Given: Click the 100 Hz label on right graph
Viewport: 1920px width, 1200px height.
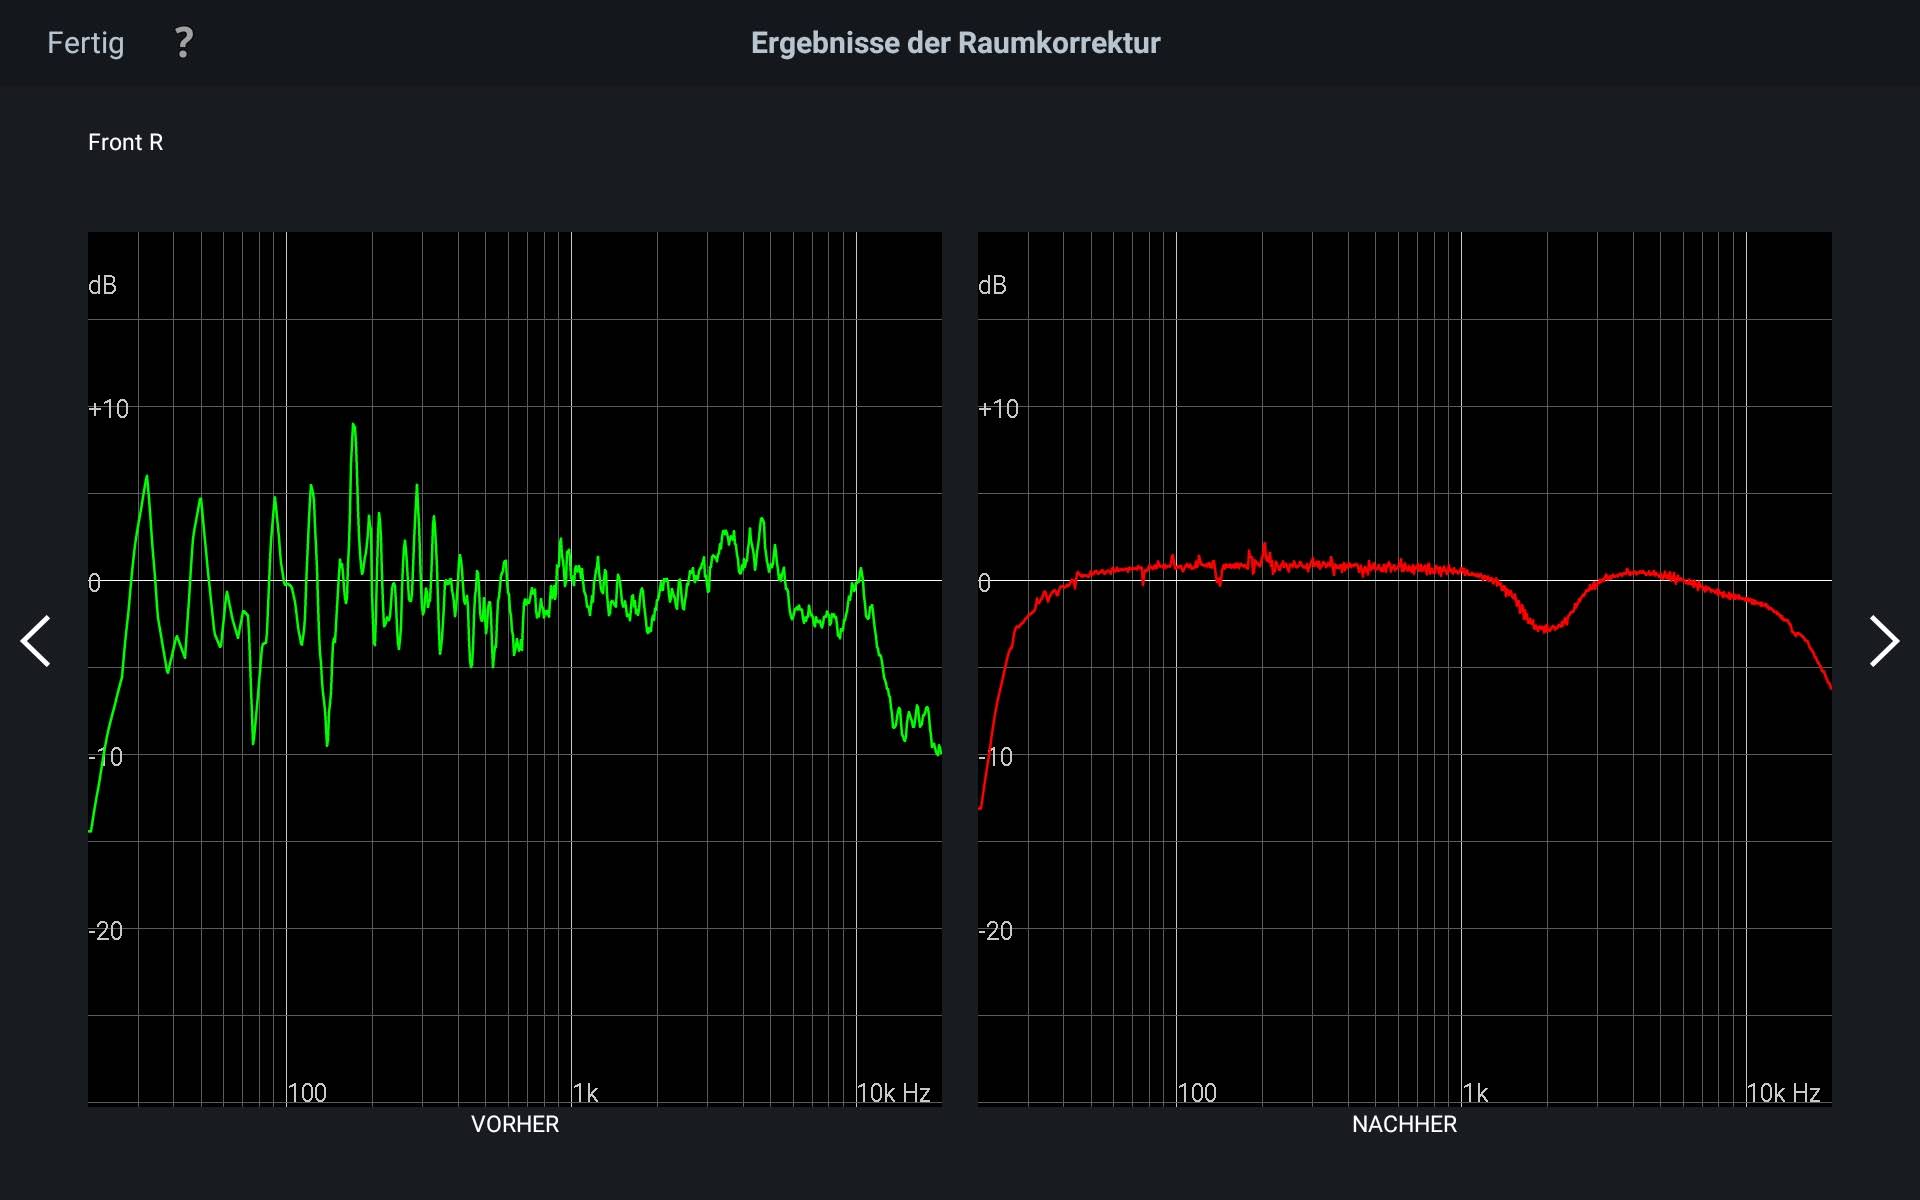Looking at the screenshot, I should click(1197, 1093).
